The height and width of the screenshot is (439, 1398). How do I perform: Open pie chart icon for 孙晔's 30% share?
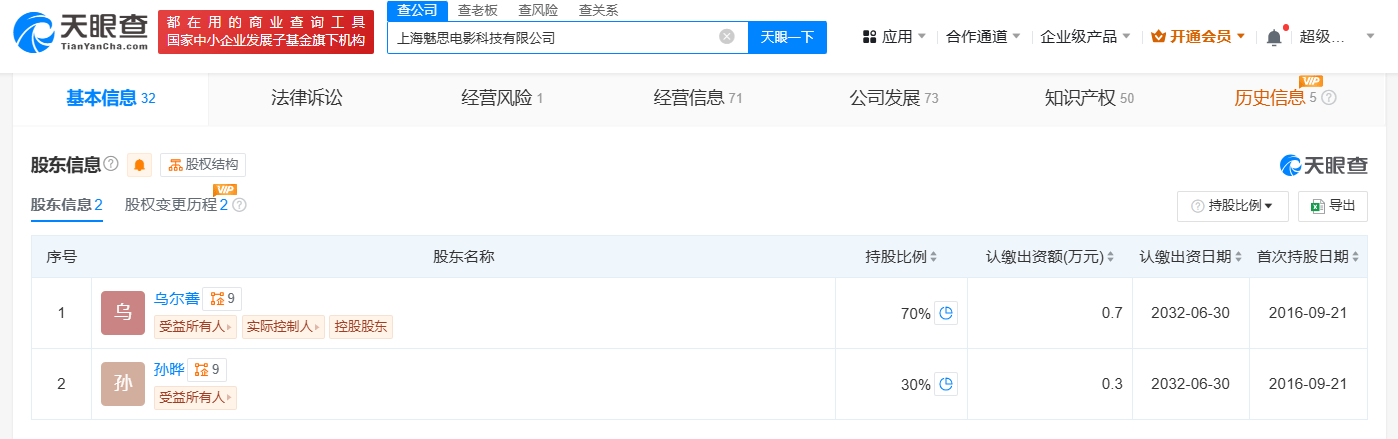pyautogui.click(x=946, y=384)
